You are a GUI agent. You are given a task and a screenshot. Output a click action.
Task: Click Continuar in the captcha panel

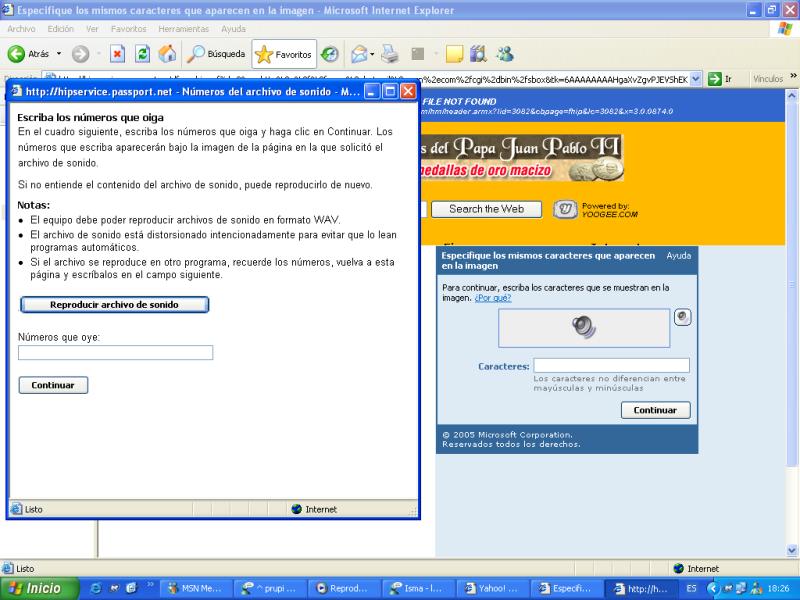pos(656,410)
